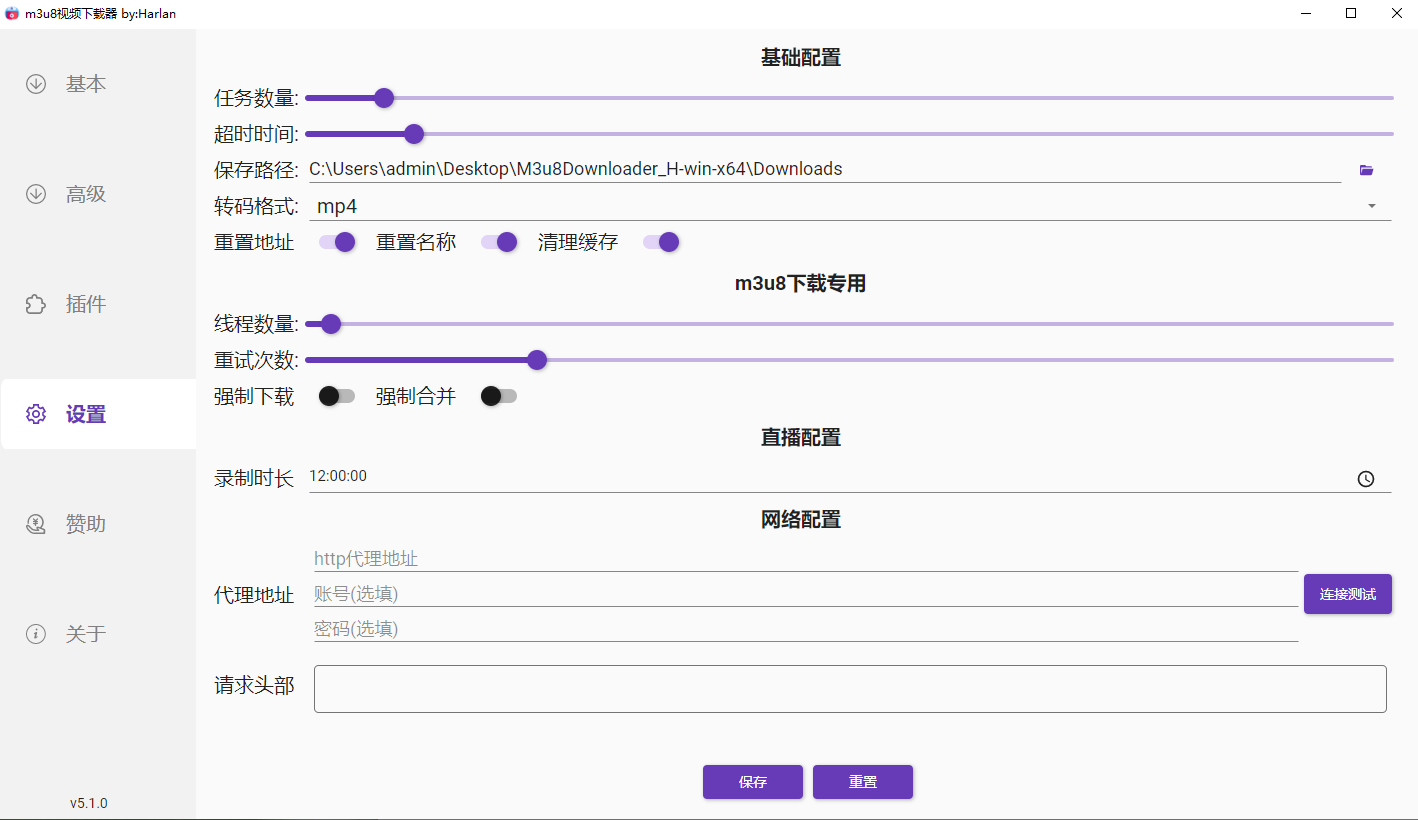Click the 保存 button
The width and height of the screenshot is (1418, 820).
pyautogui.click(x=753, y=782)
